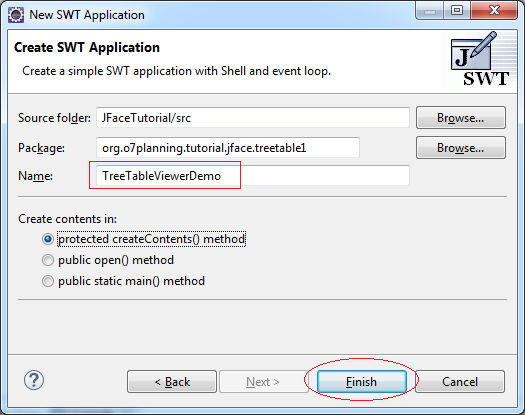The width and height of the screenshot is (525, 415).
Task: Maximize the New SWT Application dialog
Action: pos(457,11)
